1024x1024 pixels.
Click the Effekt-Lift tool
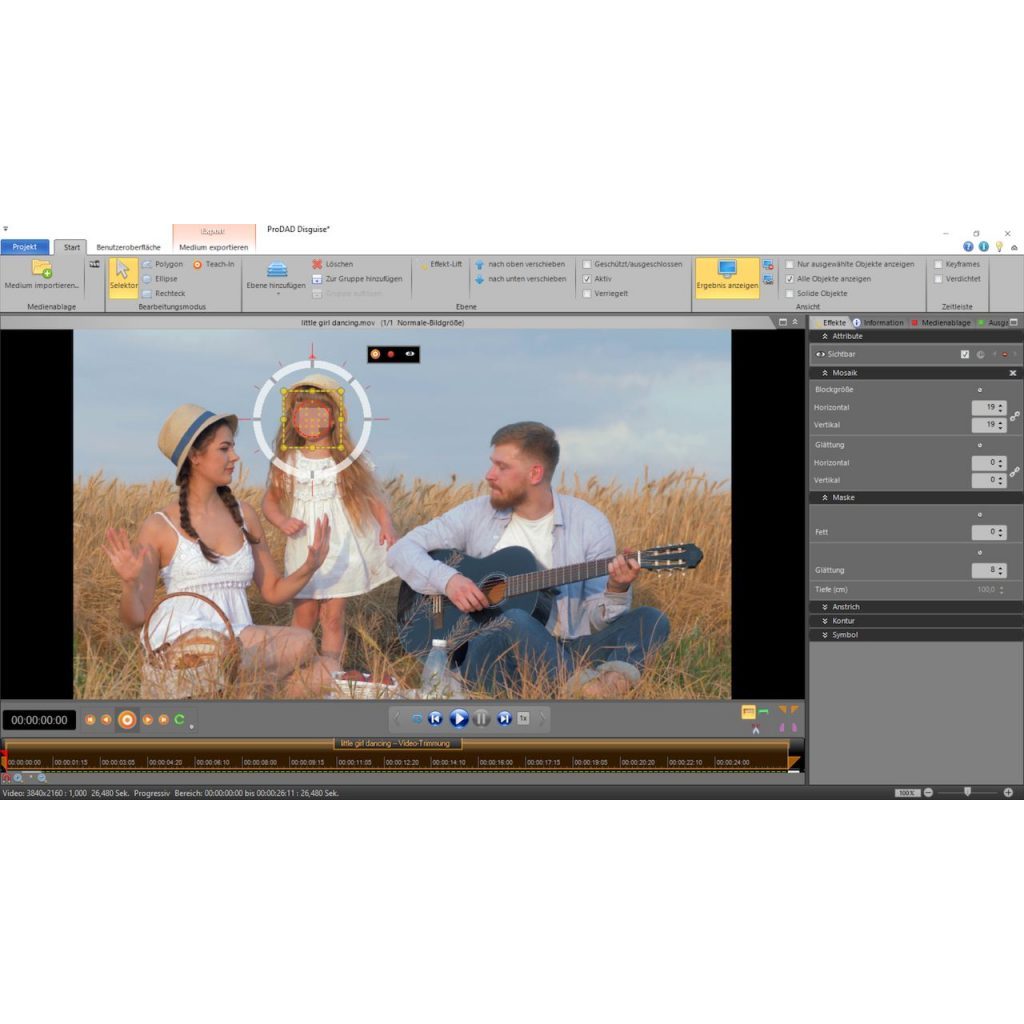[441, 264]
